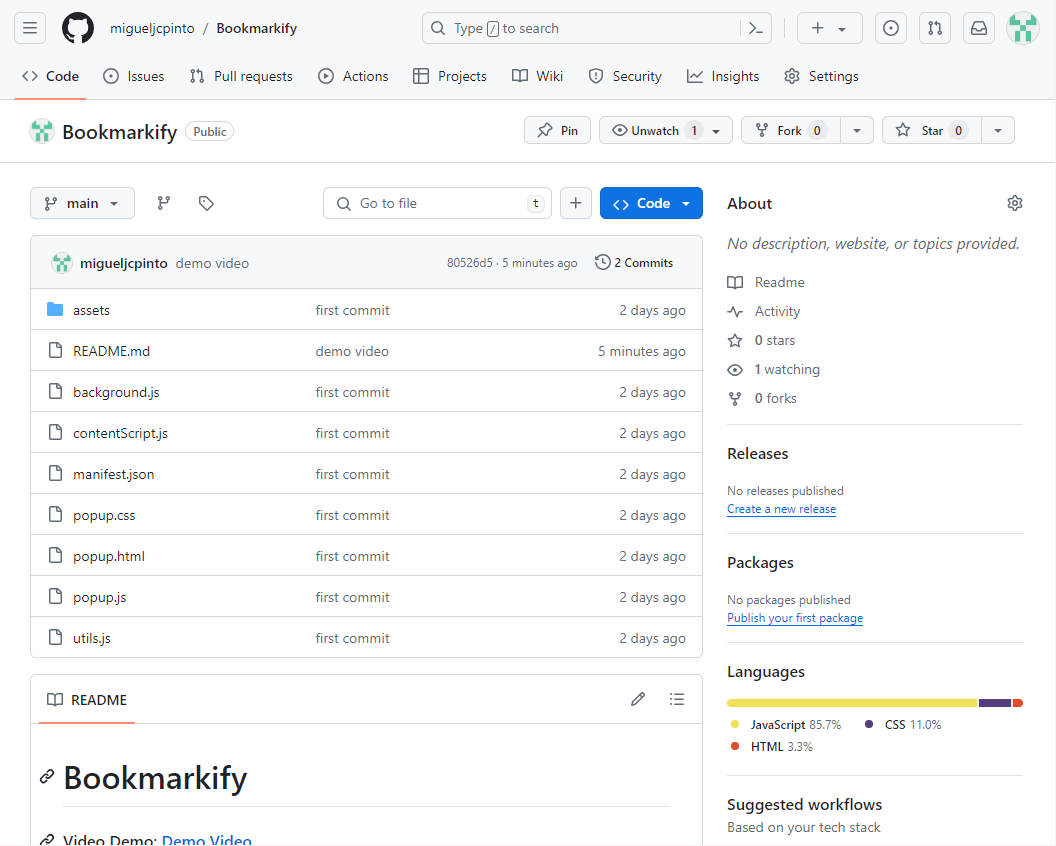Expand the blue Code clone dropdown
The width and height of the screenshot is (1056, 846).
[651, 203]
